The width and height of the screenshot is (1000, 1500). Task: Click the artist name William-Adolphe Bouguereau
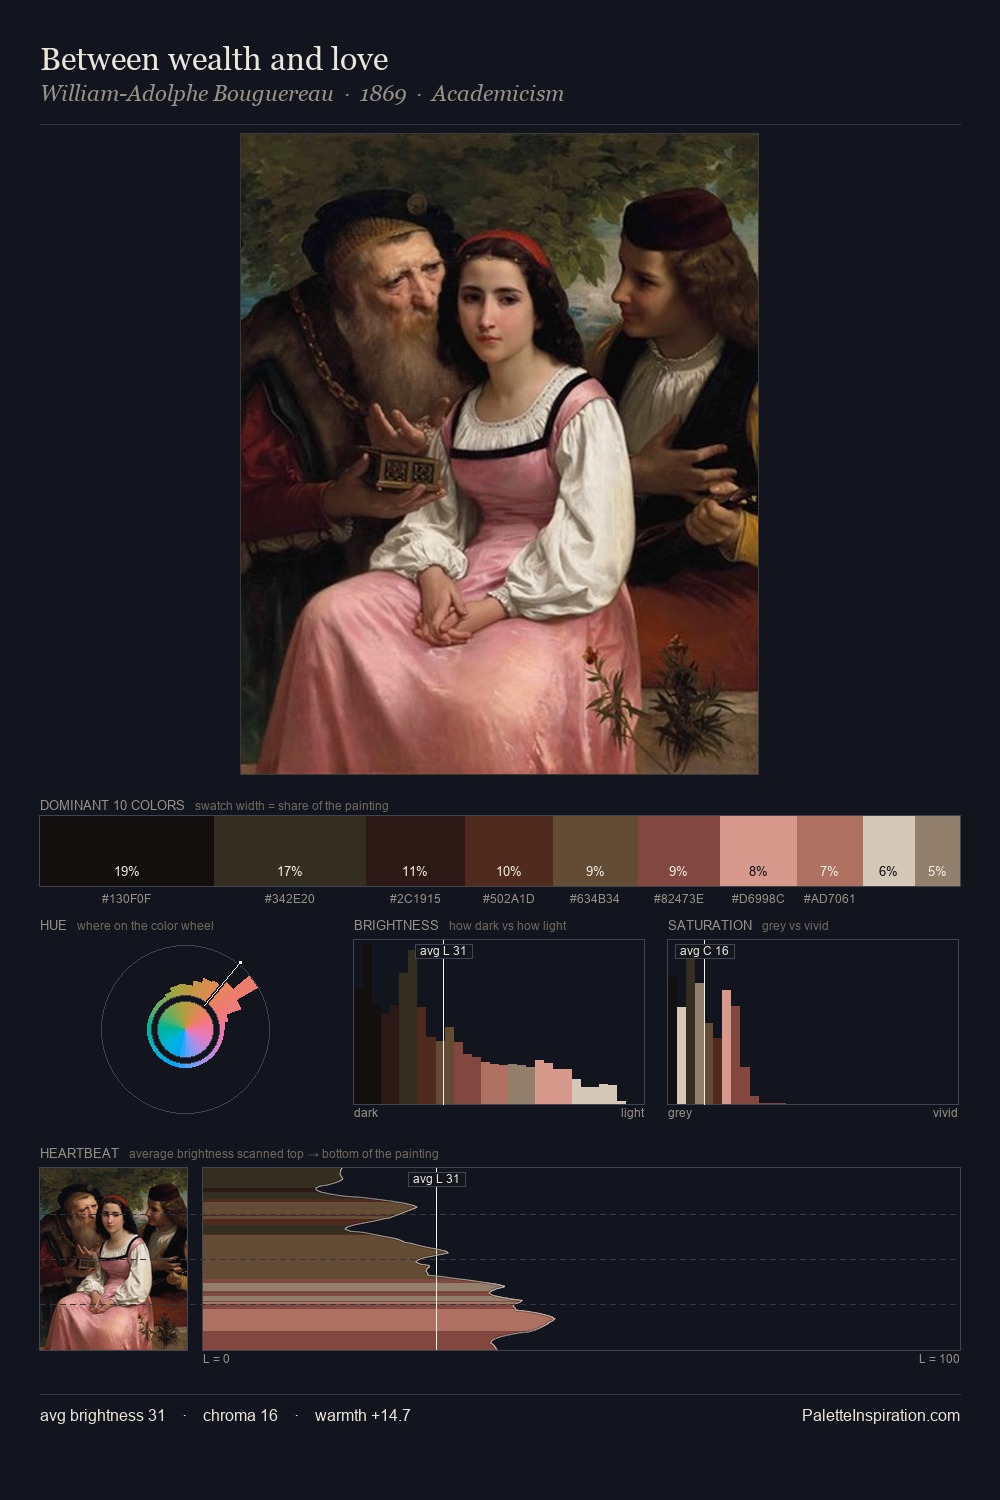click(187, 94)
